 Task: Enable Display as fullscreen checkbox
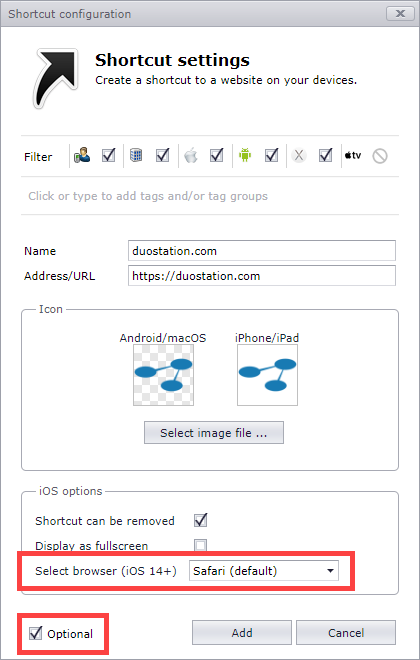[200, 546]
